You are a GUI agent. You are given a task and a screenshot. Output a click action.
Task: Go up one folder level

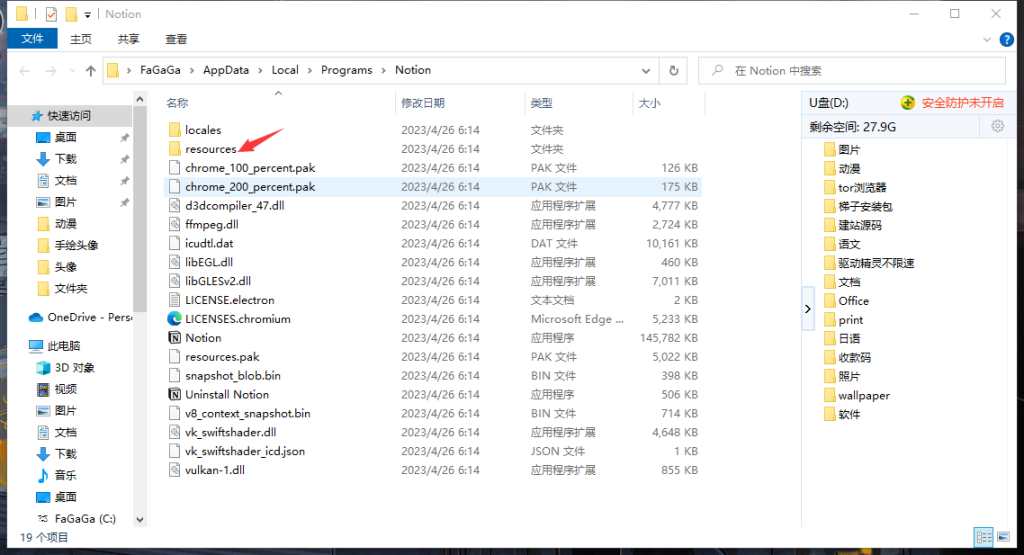90,71
